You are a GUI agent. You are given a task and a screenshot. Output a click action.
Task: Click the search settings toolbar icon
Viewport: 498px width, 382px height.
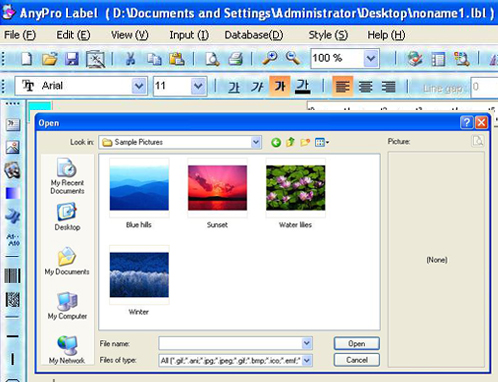coord(461,59)
